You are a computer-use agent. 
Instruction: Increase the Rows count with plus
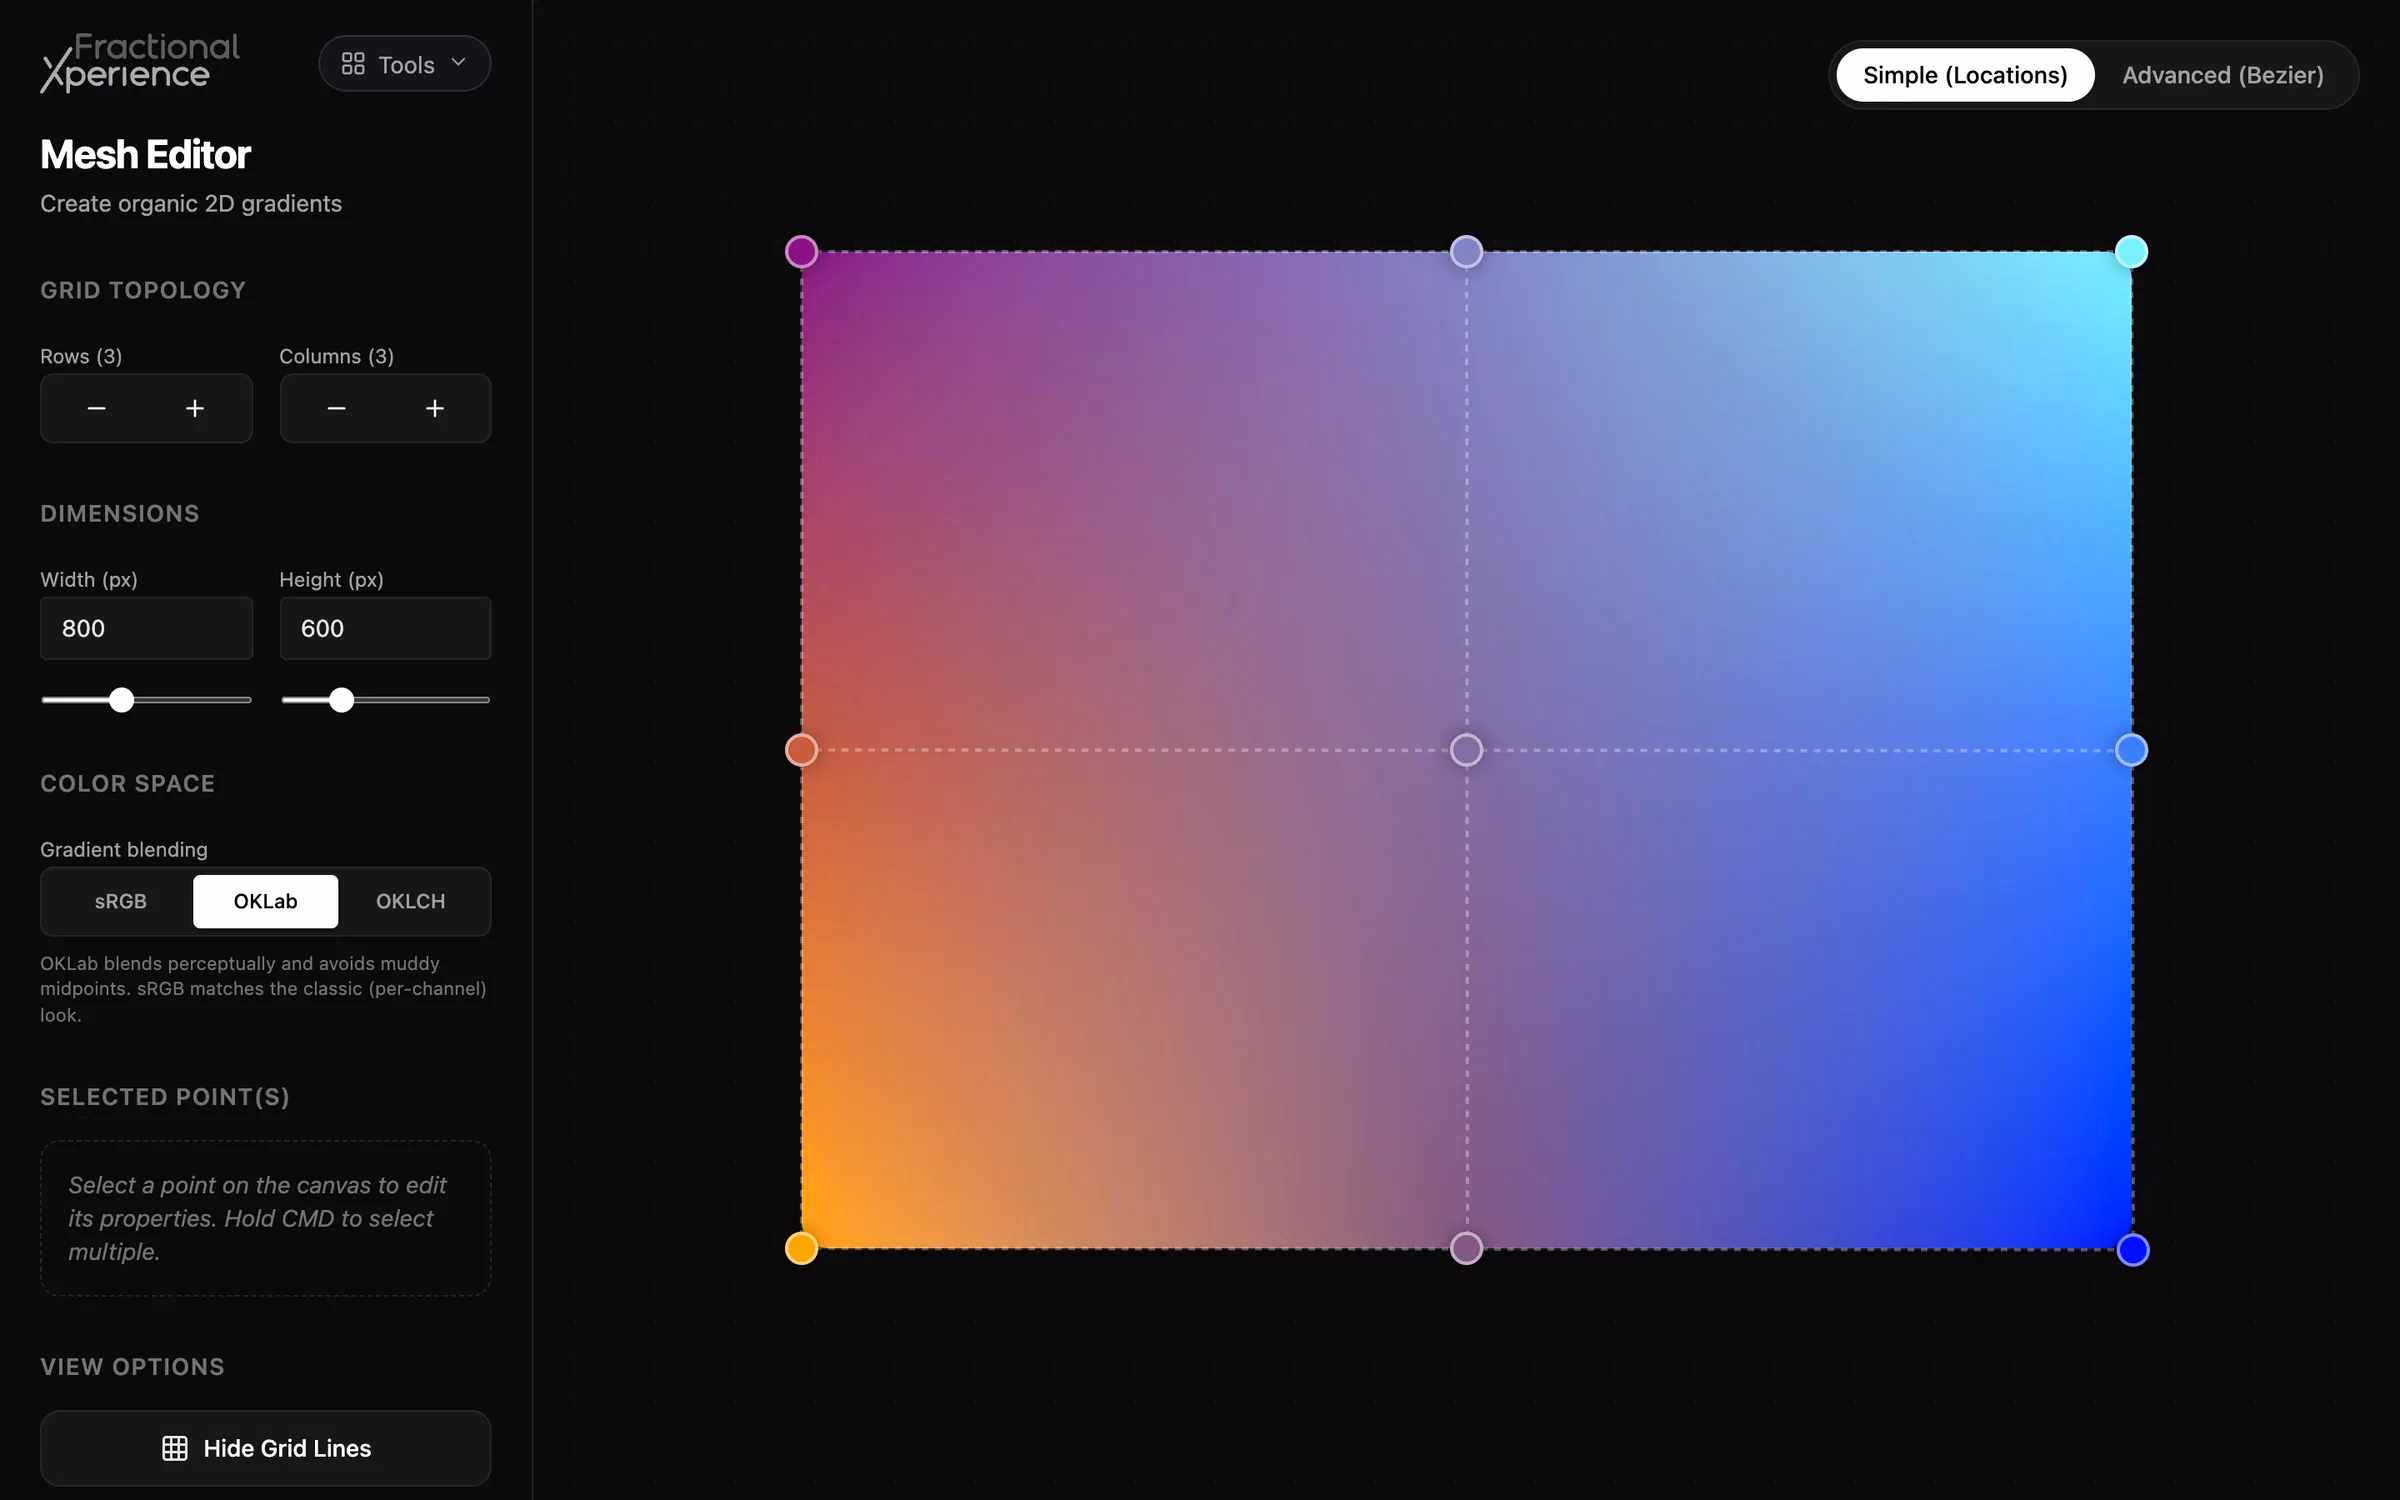point(195,408)
